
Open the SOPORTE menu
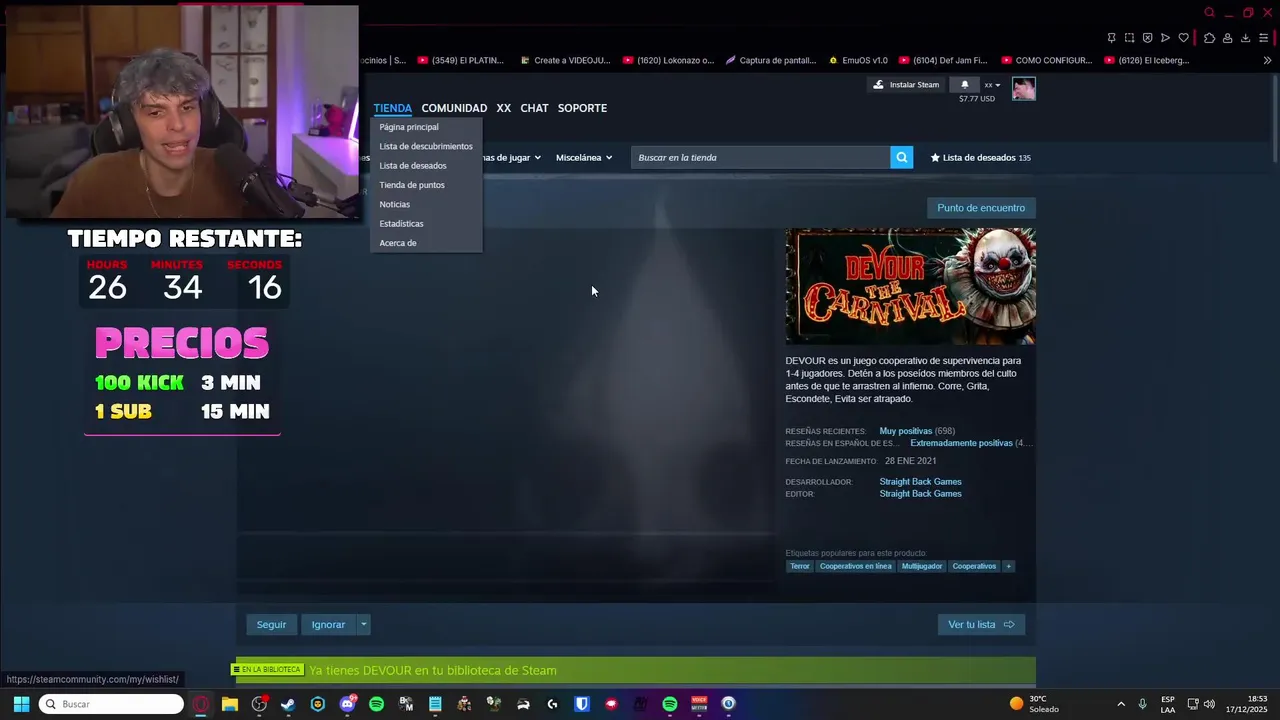582,108
